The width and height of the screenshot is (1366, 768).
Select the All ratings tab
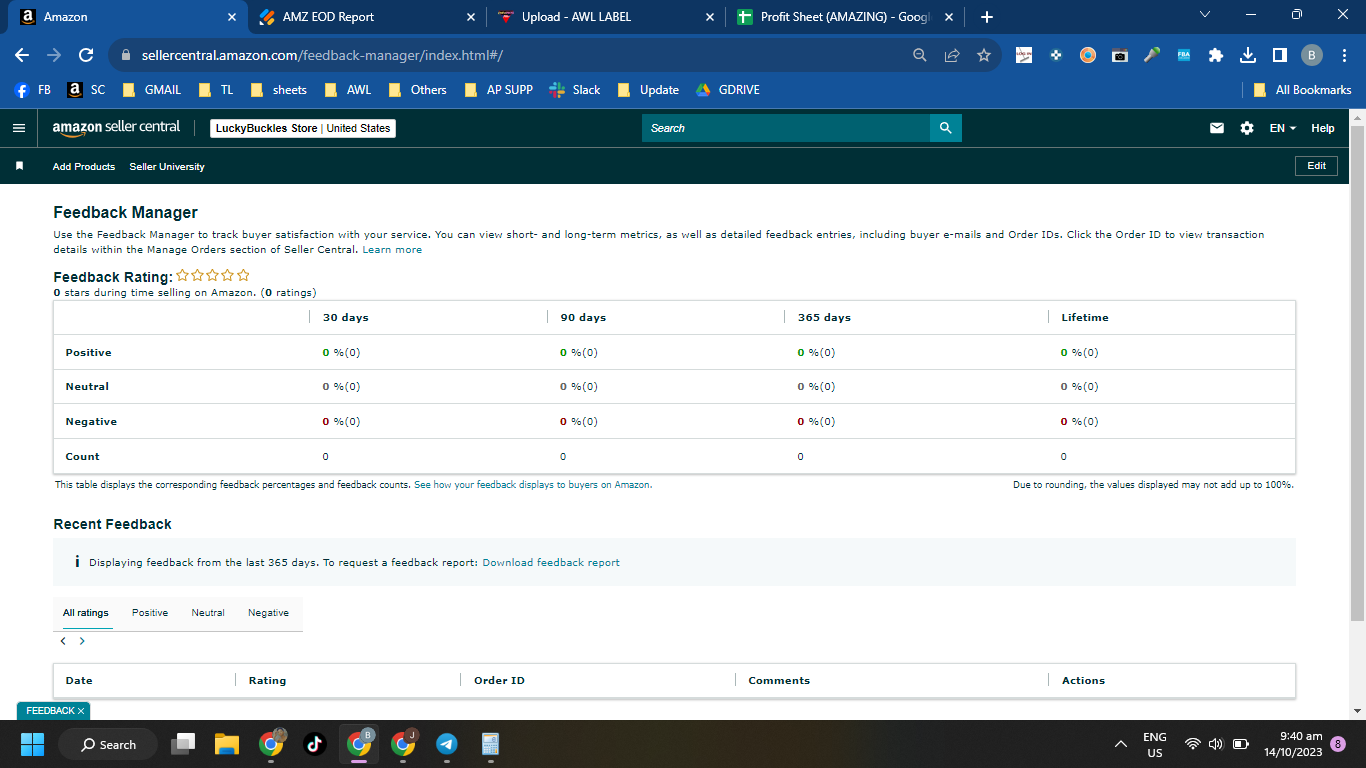pos(86,612)
